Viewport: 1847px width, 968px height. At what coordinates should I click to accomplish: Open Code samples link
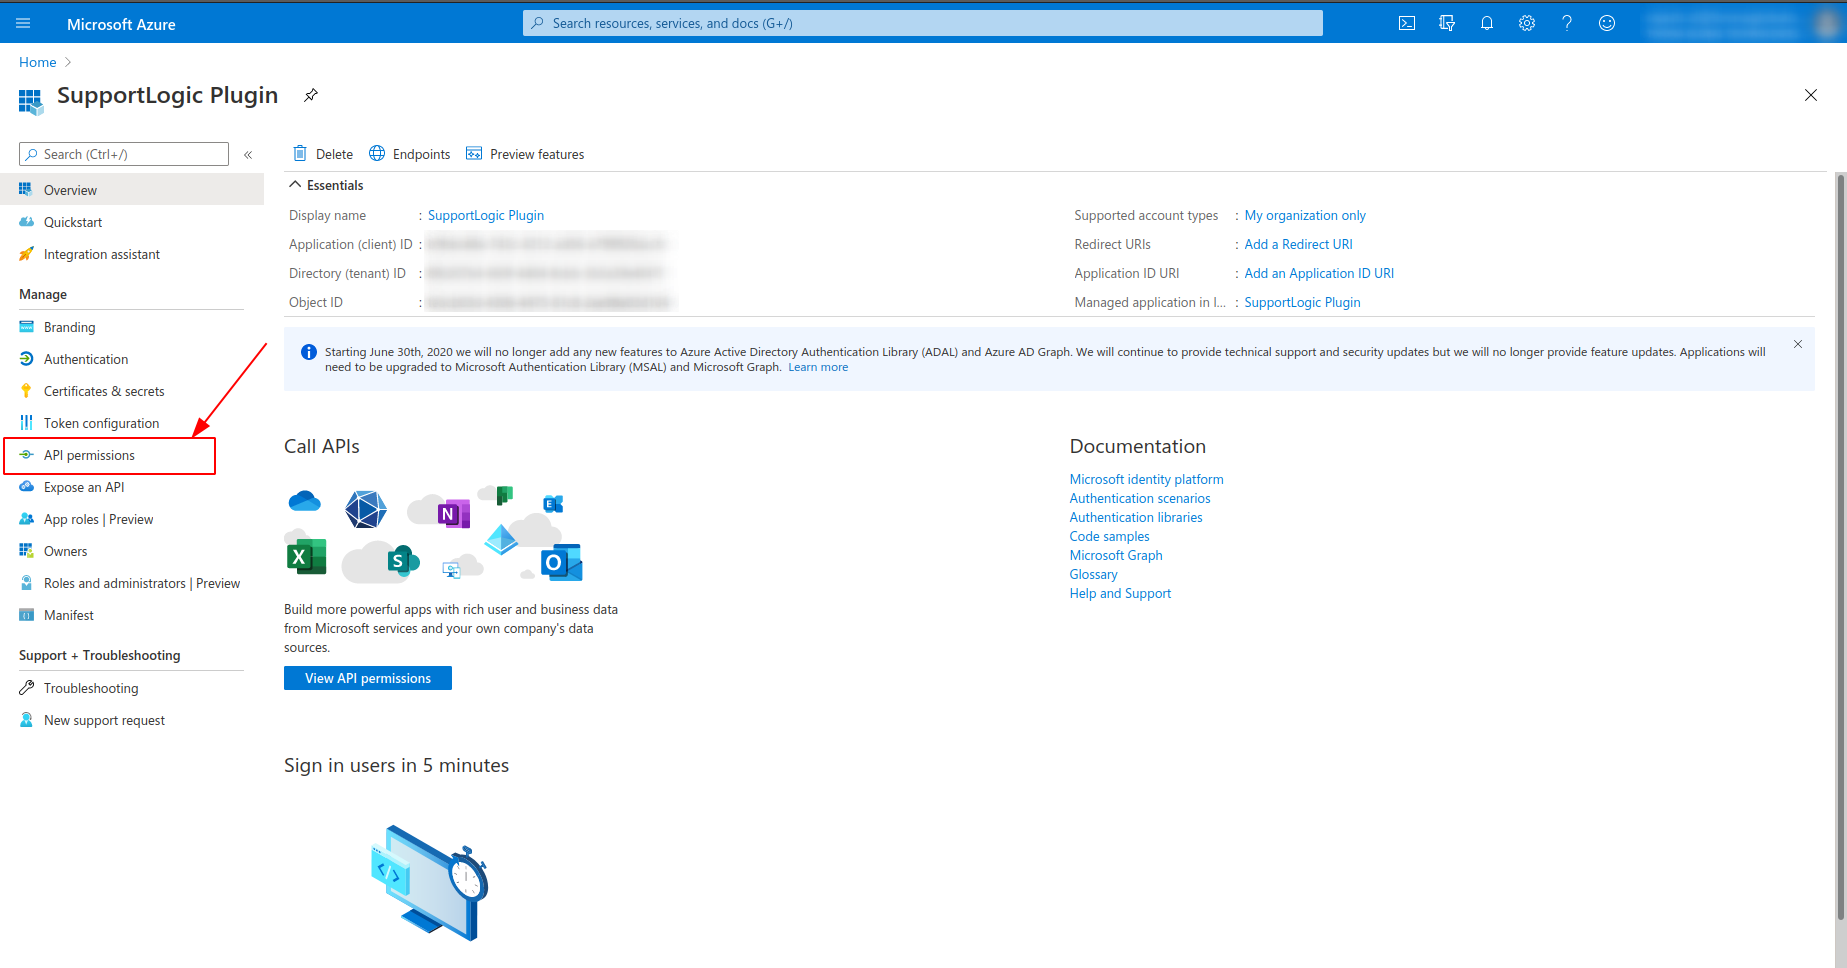point(1109,536)
